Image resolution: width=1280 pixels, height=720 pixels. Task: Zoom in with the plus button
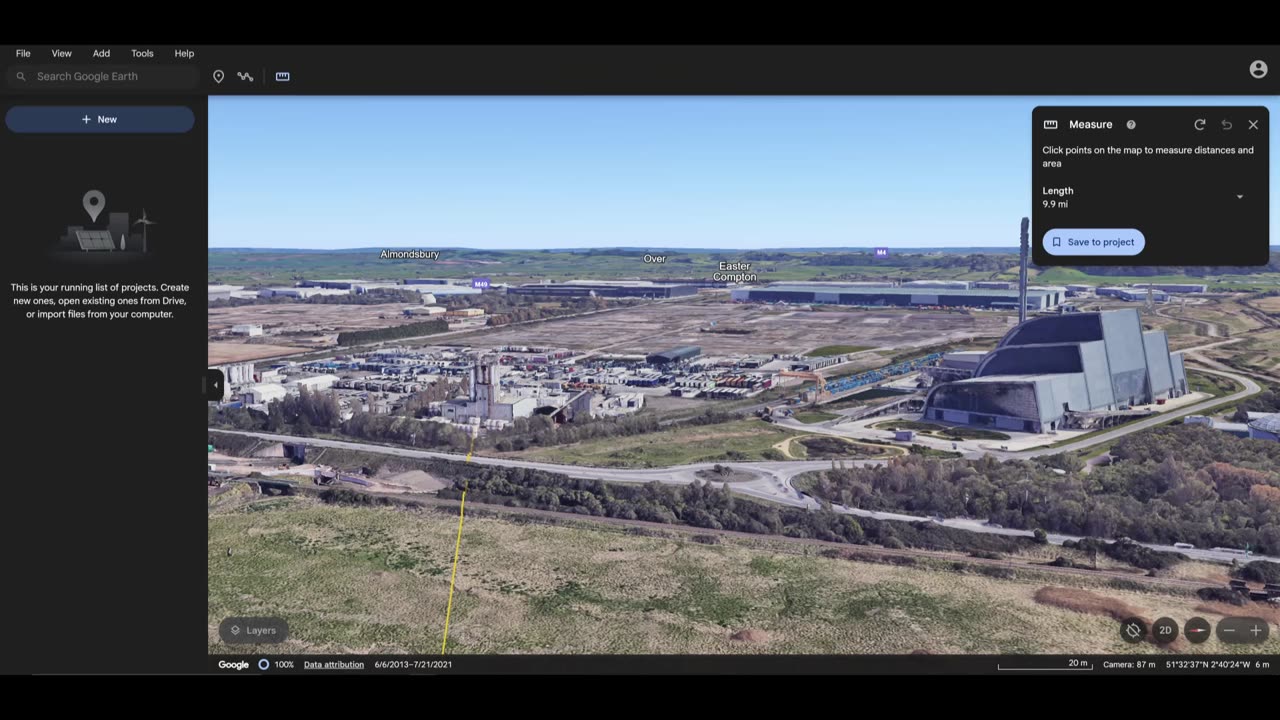click(x=1256, y=630)
